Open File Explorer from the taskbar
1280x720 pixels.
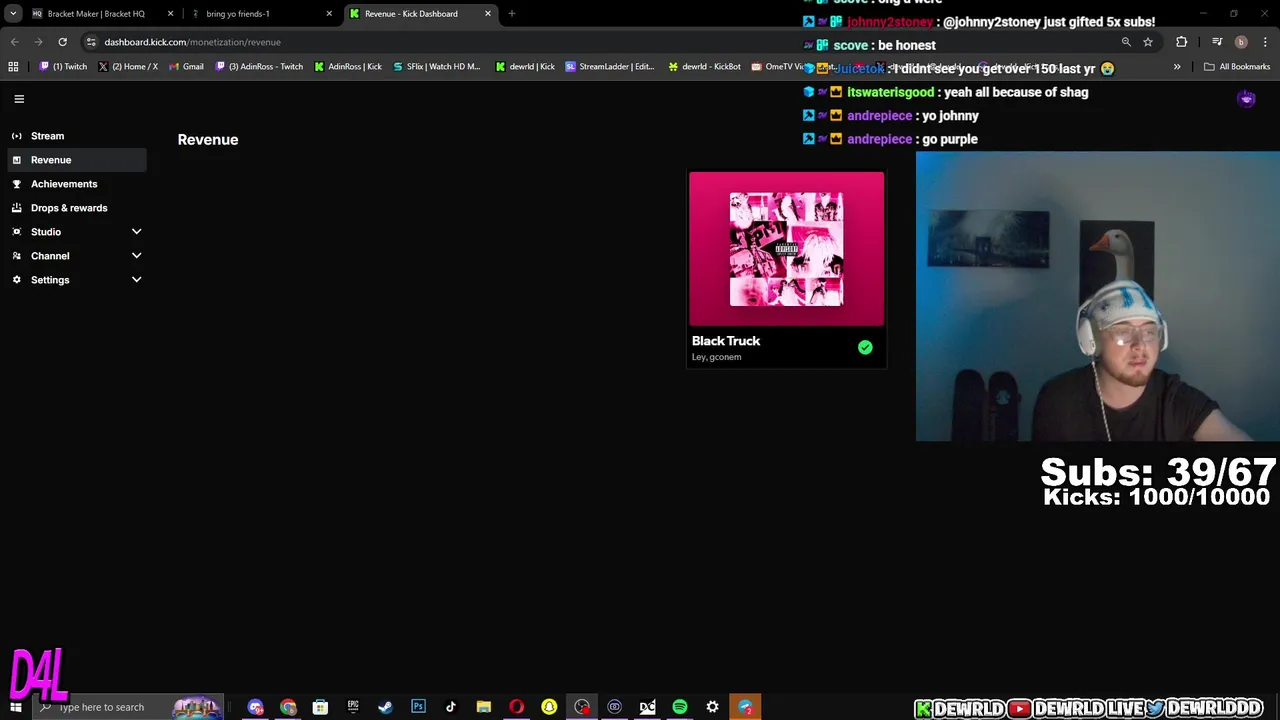tap(484, 707)
